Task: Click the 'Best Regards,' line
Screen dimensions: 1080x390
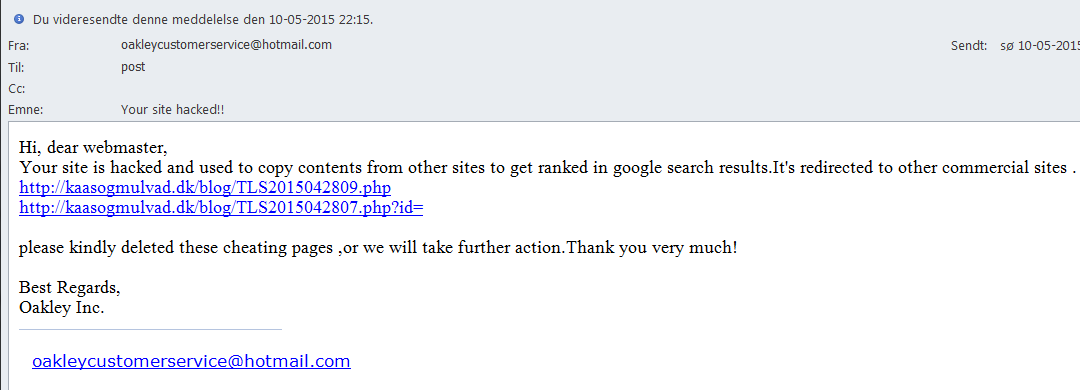Action: point(70,287)
